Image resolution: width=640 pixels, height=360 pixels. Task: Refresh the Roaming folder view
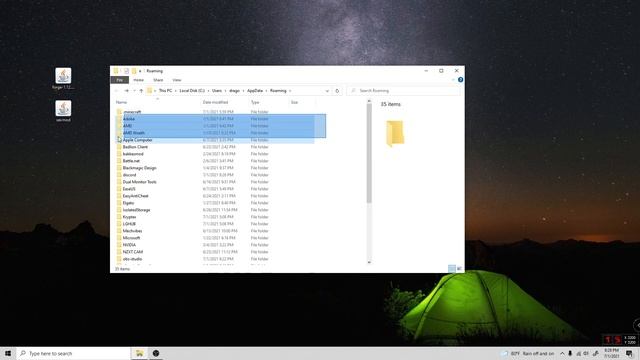(x=337, y=91)
